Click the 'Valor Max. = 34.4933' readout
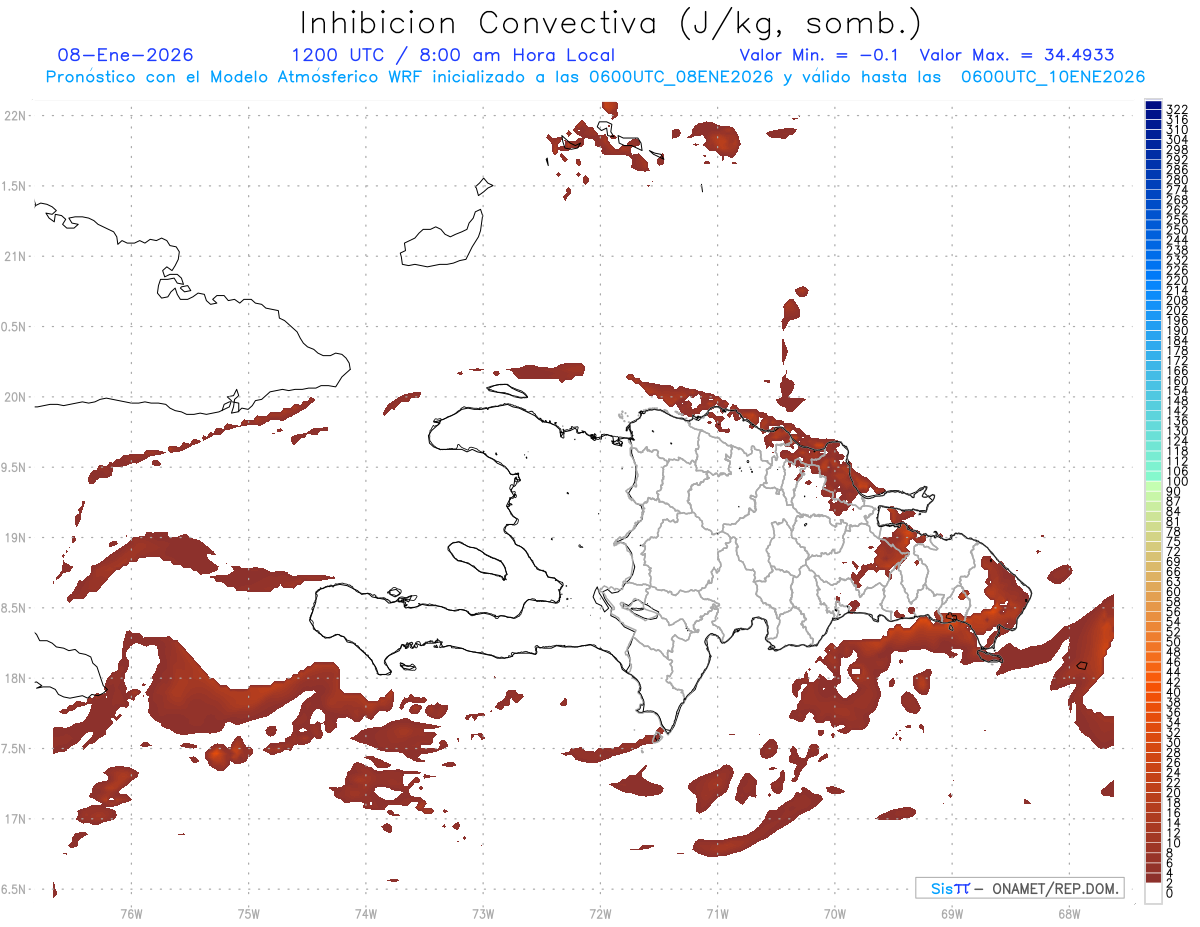The width and height of the screenshot is (1200, 927). point(1017,55)
